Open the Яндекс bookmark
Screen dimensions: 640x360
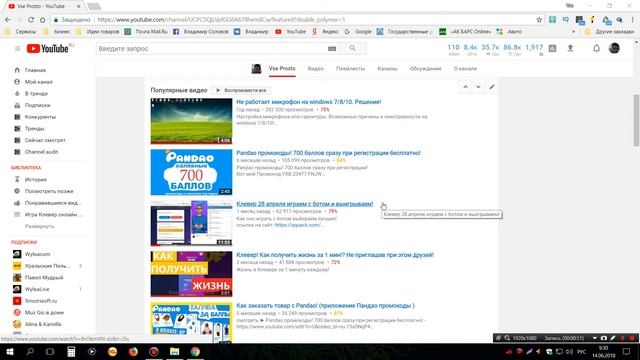pyautogui.click(x=325, y=31)
